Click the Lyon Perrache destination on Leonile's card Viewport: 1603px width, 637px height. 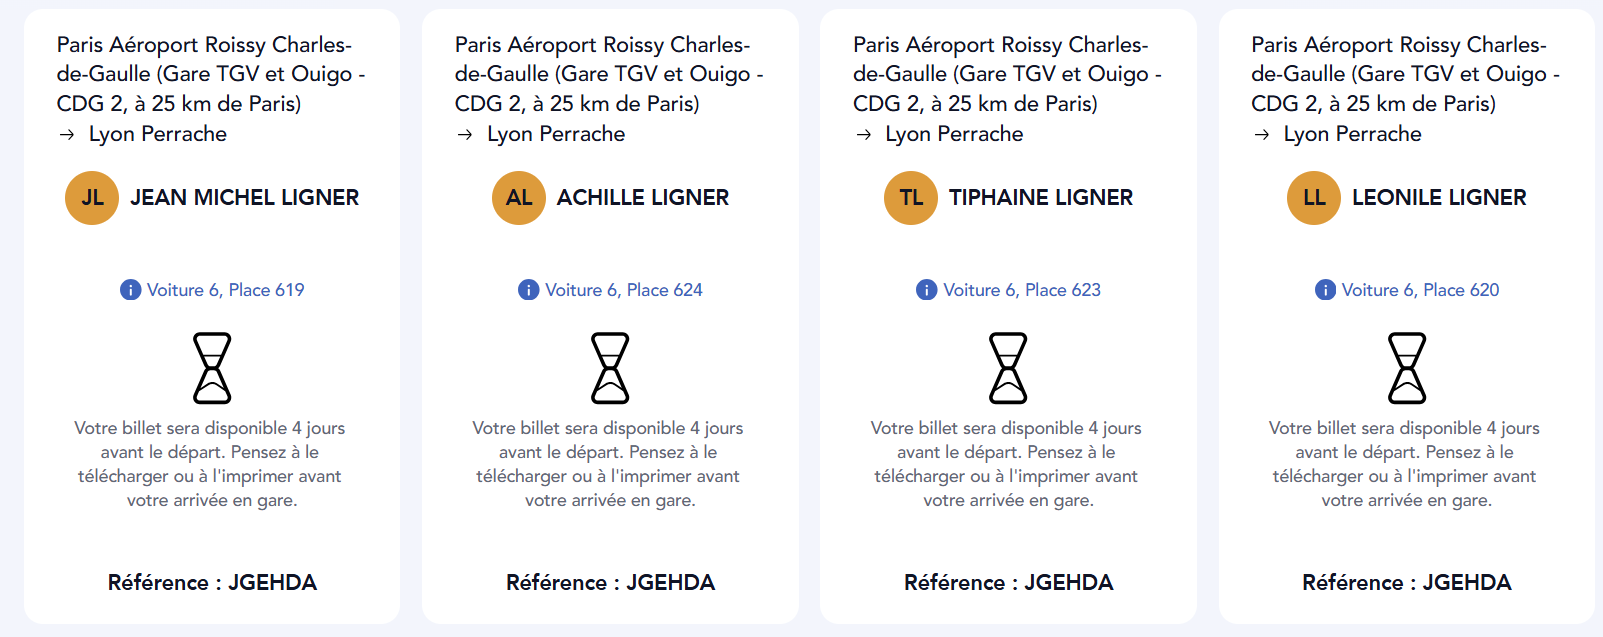[x=1352, y=134]
